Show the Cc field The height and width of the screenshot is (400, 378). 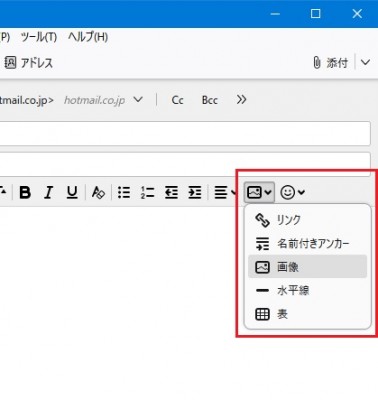(x=177, y=100)
